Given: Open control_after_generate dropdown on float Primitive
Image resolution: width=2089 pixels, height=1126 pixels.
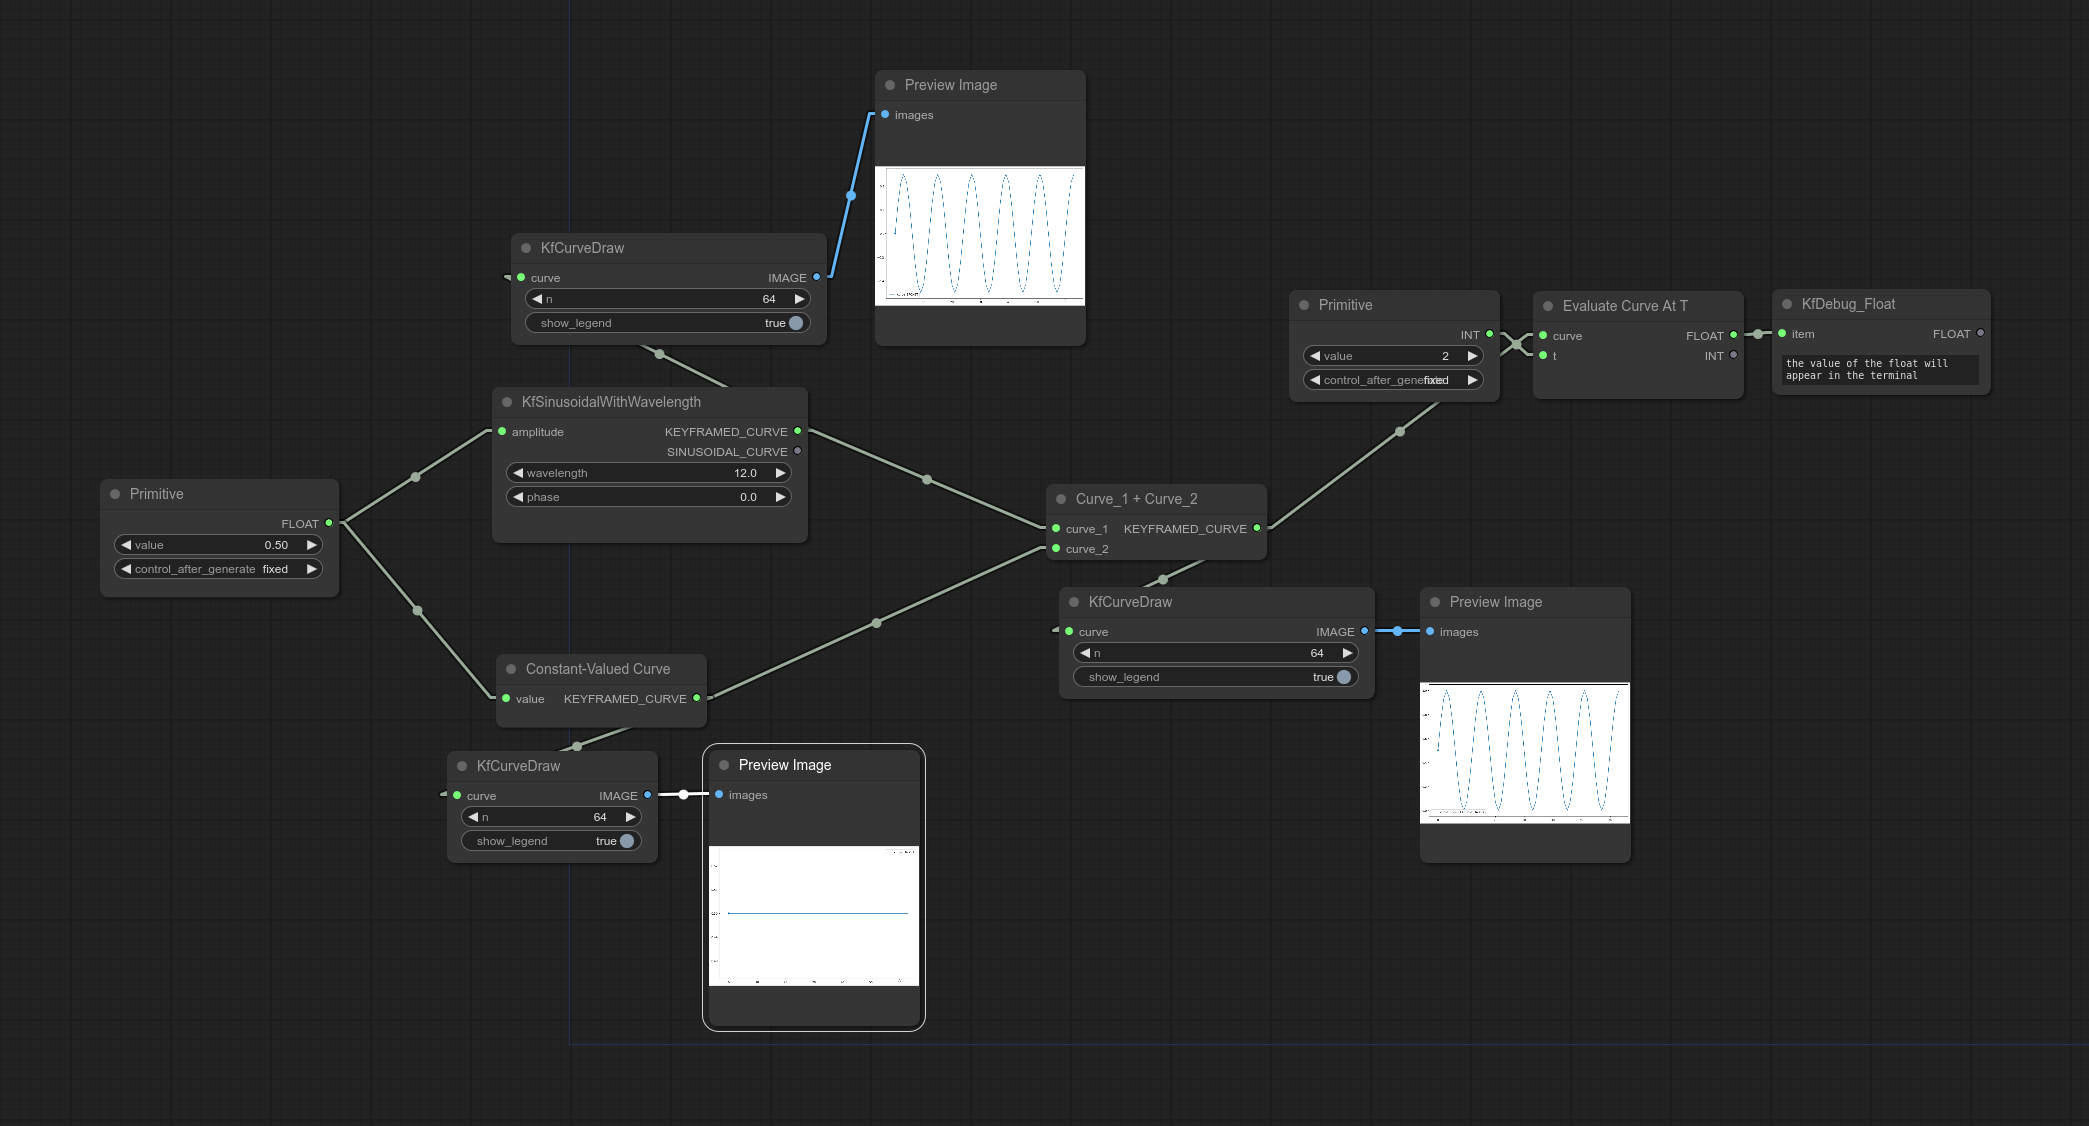Looking at the screenshot, I should point(218,569).
